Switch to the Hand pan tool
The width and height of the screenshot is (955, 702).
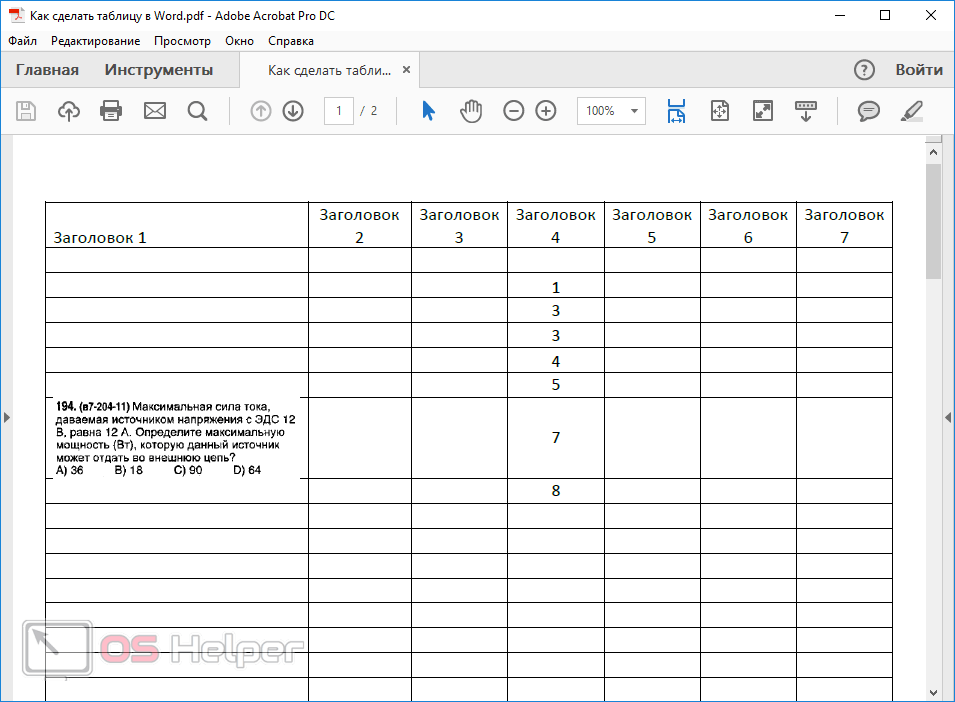(x=471, y=111)
